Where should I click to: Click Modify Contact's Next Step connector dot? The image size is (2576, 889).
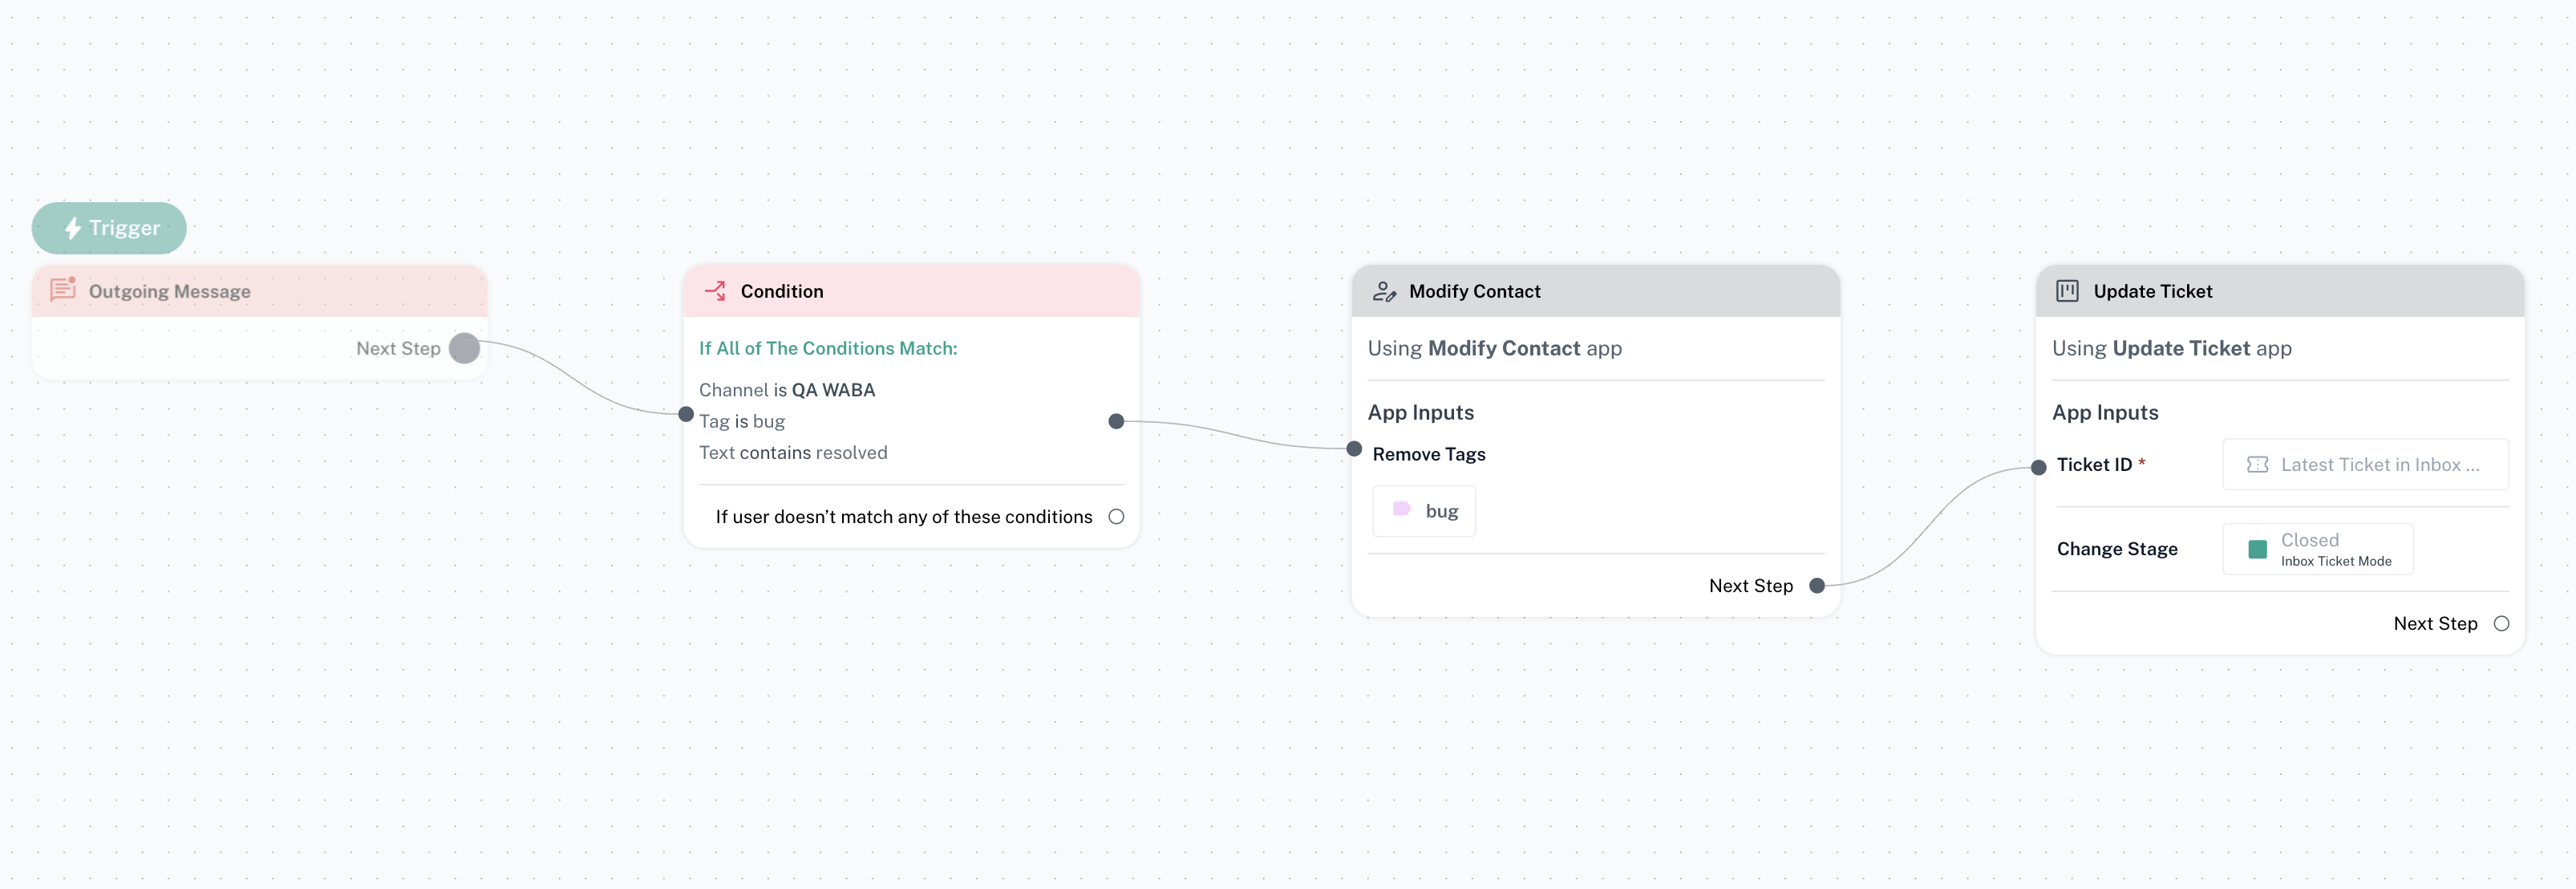click(x=1817, y=586)
